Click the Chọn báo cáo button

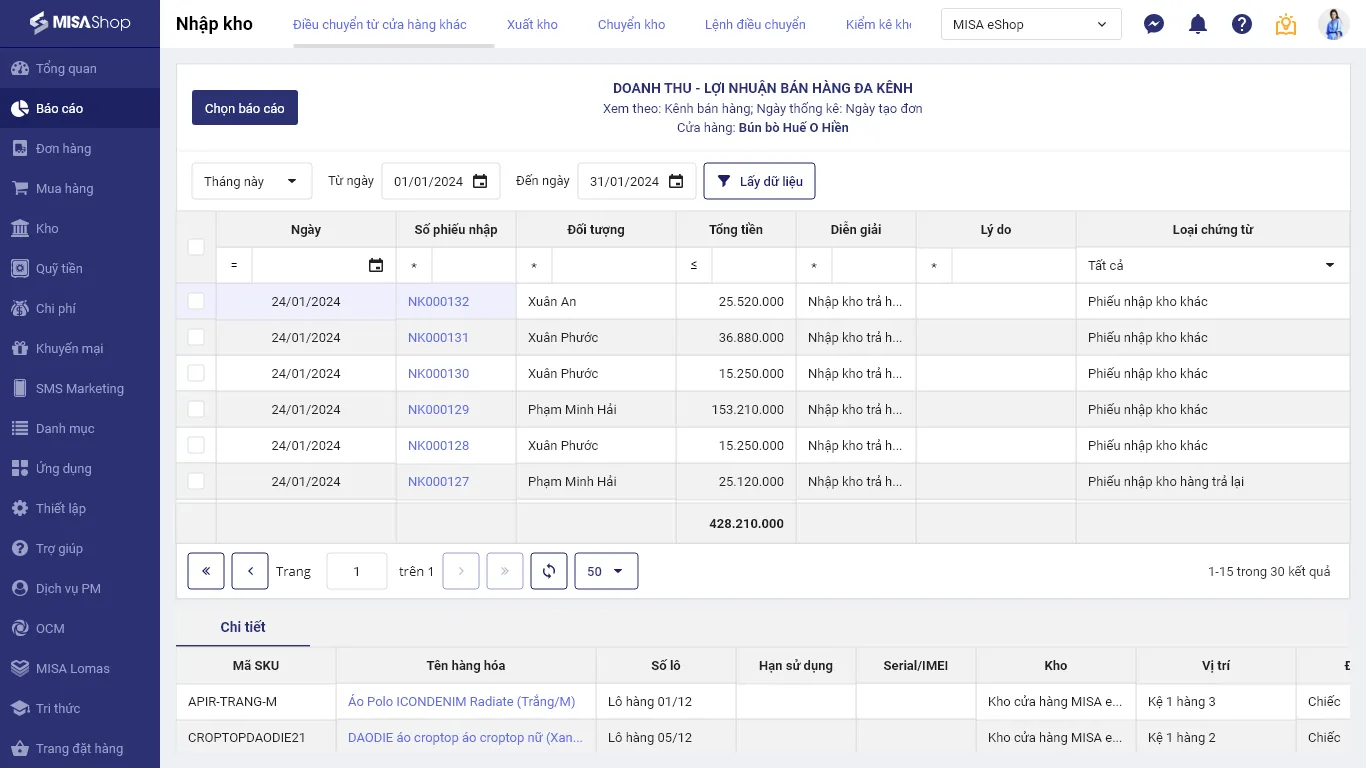(245, 108)
